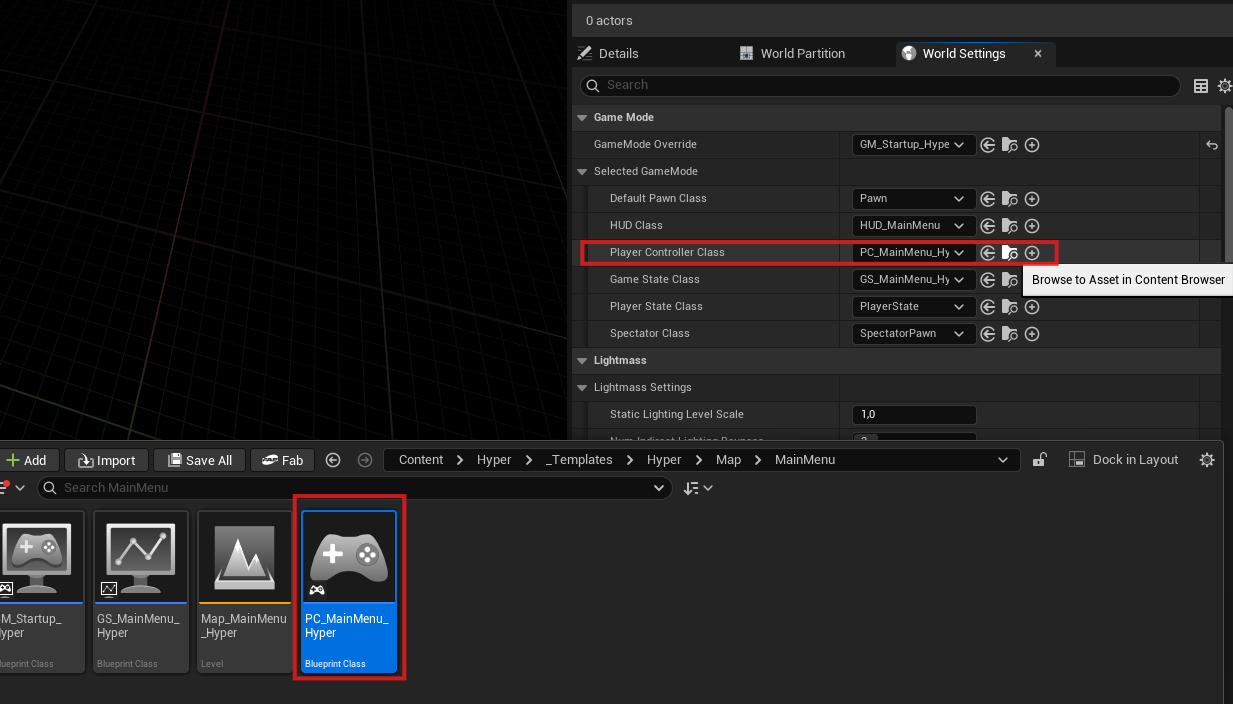The width and height of the screenshot is (1233, 704).
Task: Reset GameMode Override to default value
Action: click(x=1212, y=145)
